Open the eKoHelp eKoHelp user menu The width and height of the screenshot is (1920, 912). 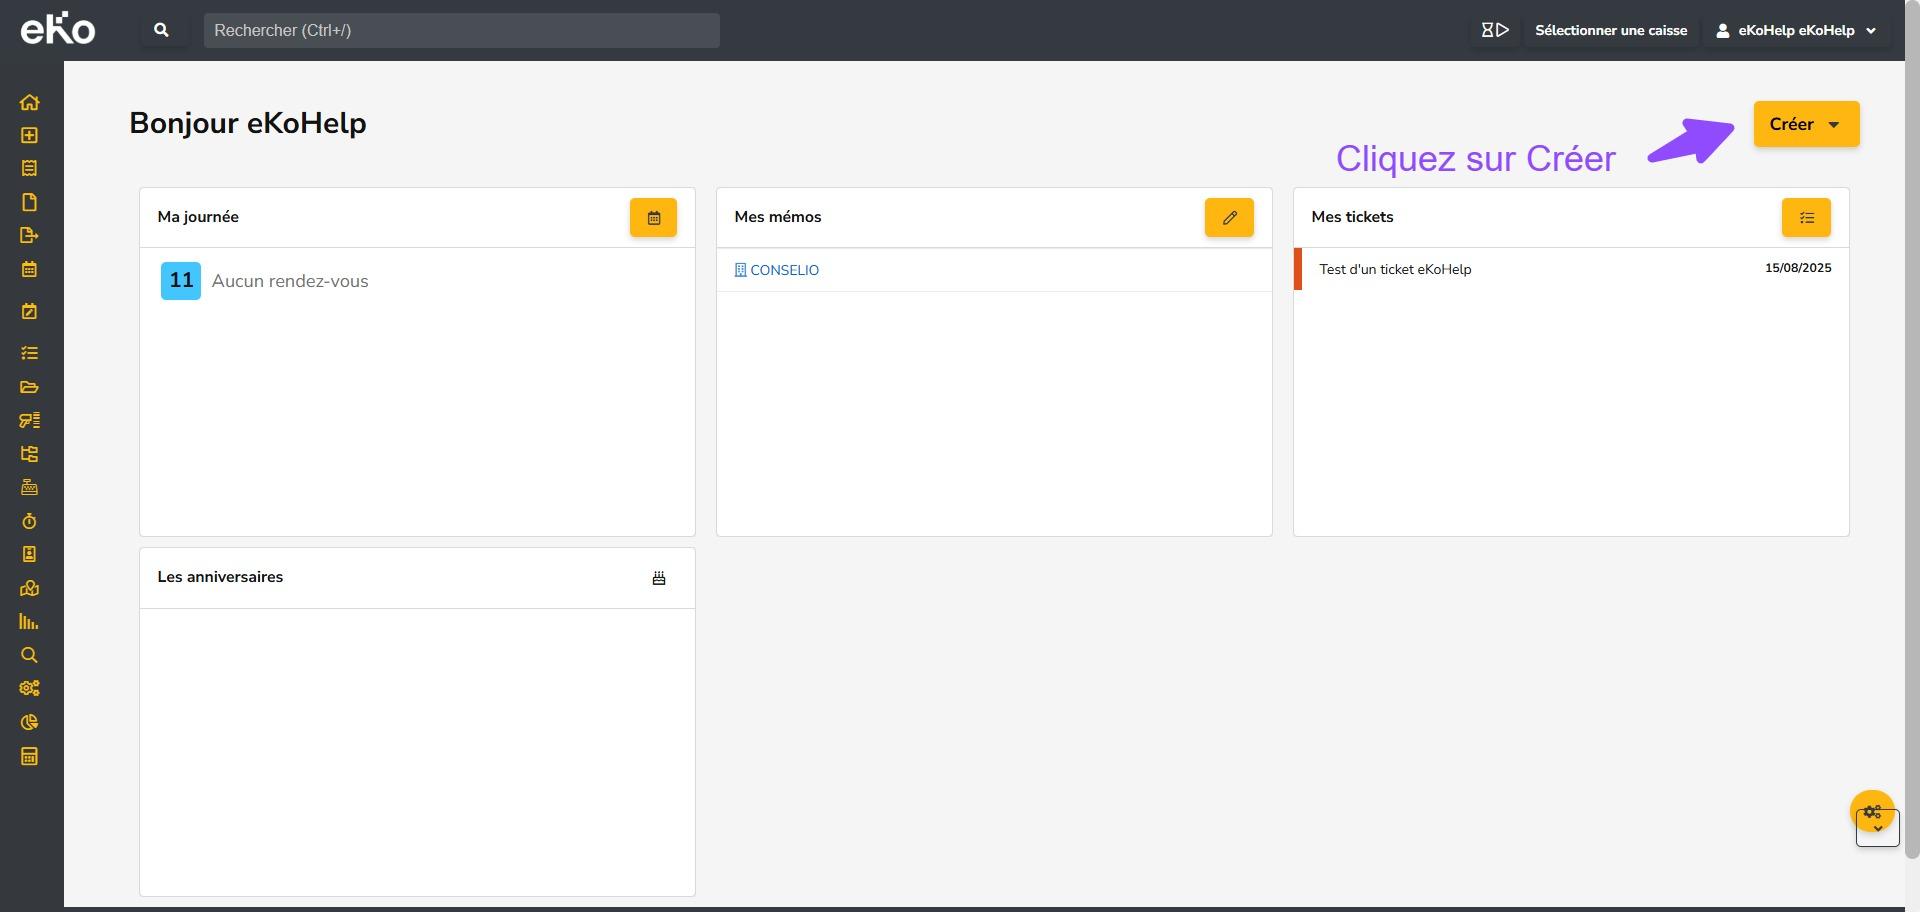(x=1796, y=30)
